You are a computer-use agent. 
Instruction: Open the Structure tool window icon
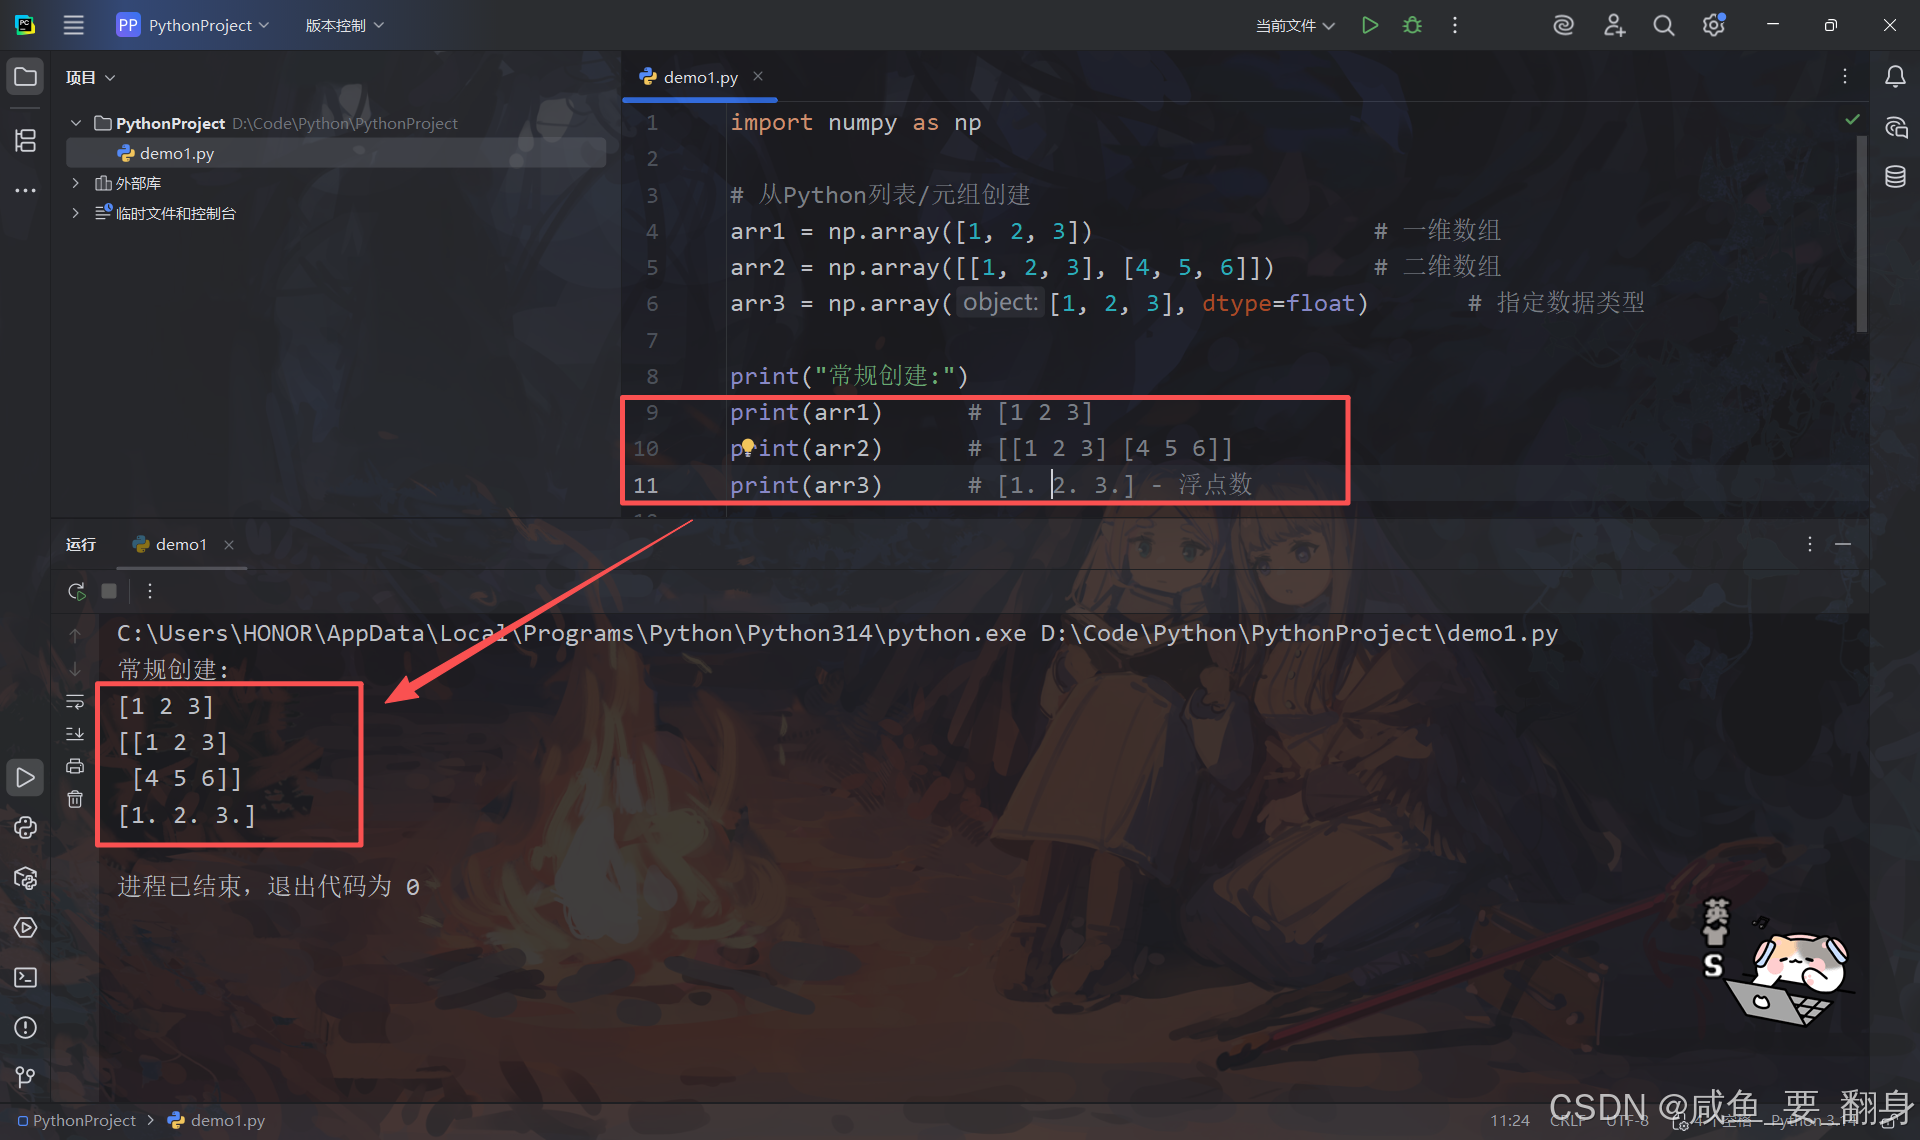26,140
